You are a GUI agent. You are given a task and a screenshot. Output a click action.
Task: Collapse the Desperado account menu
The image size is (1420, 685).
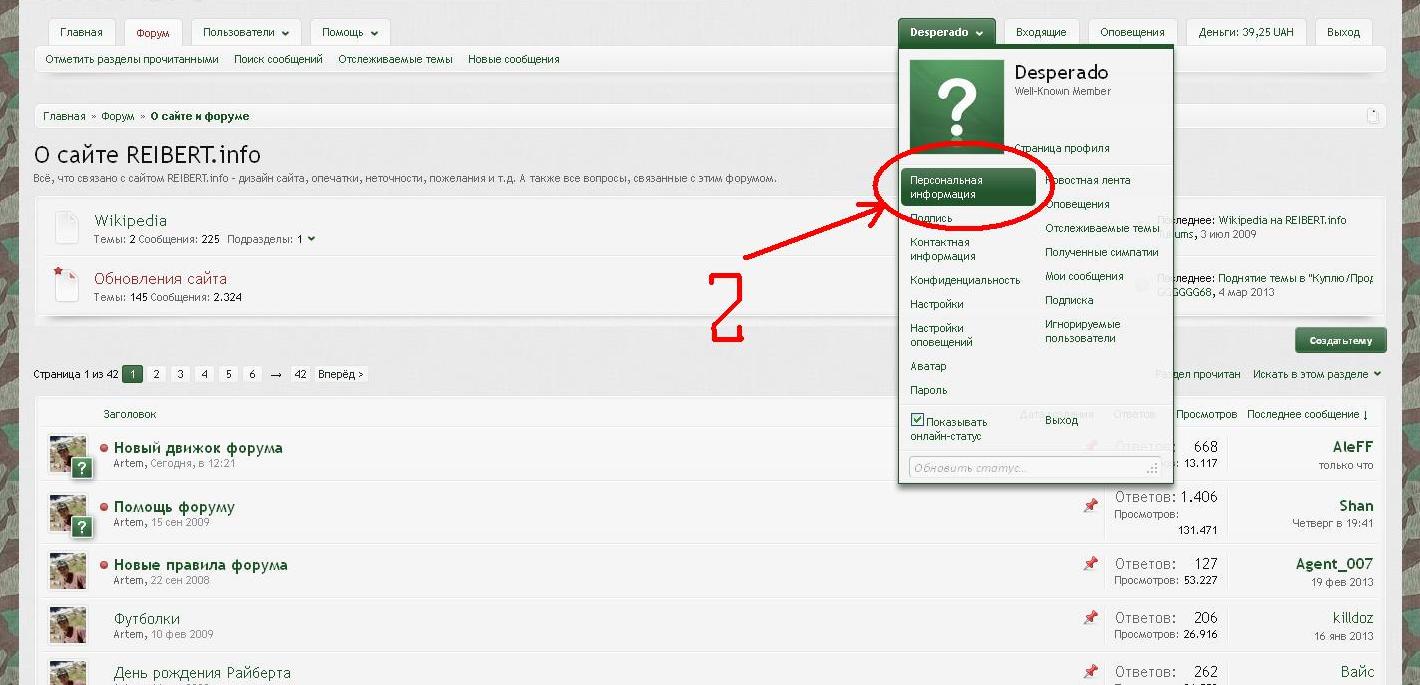pos(946,32)
